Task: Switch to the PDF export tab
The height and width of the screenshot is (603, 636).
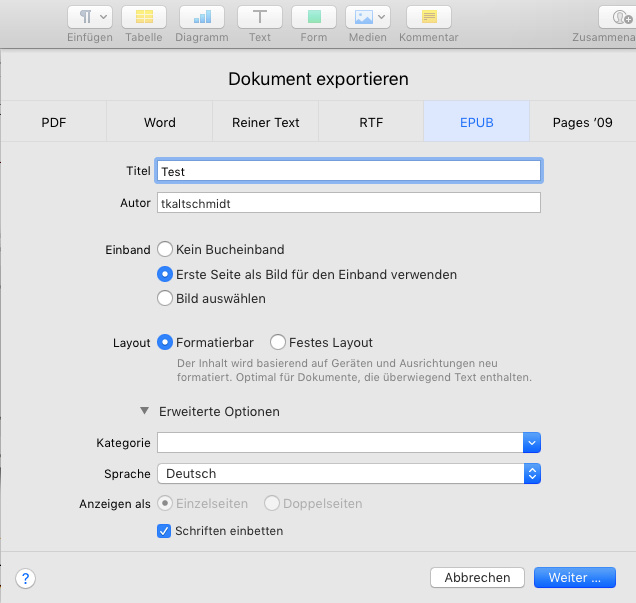Action: [54, 123]
